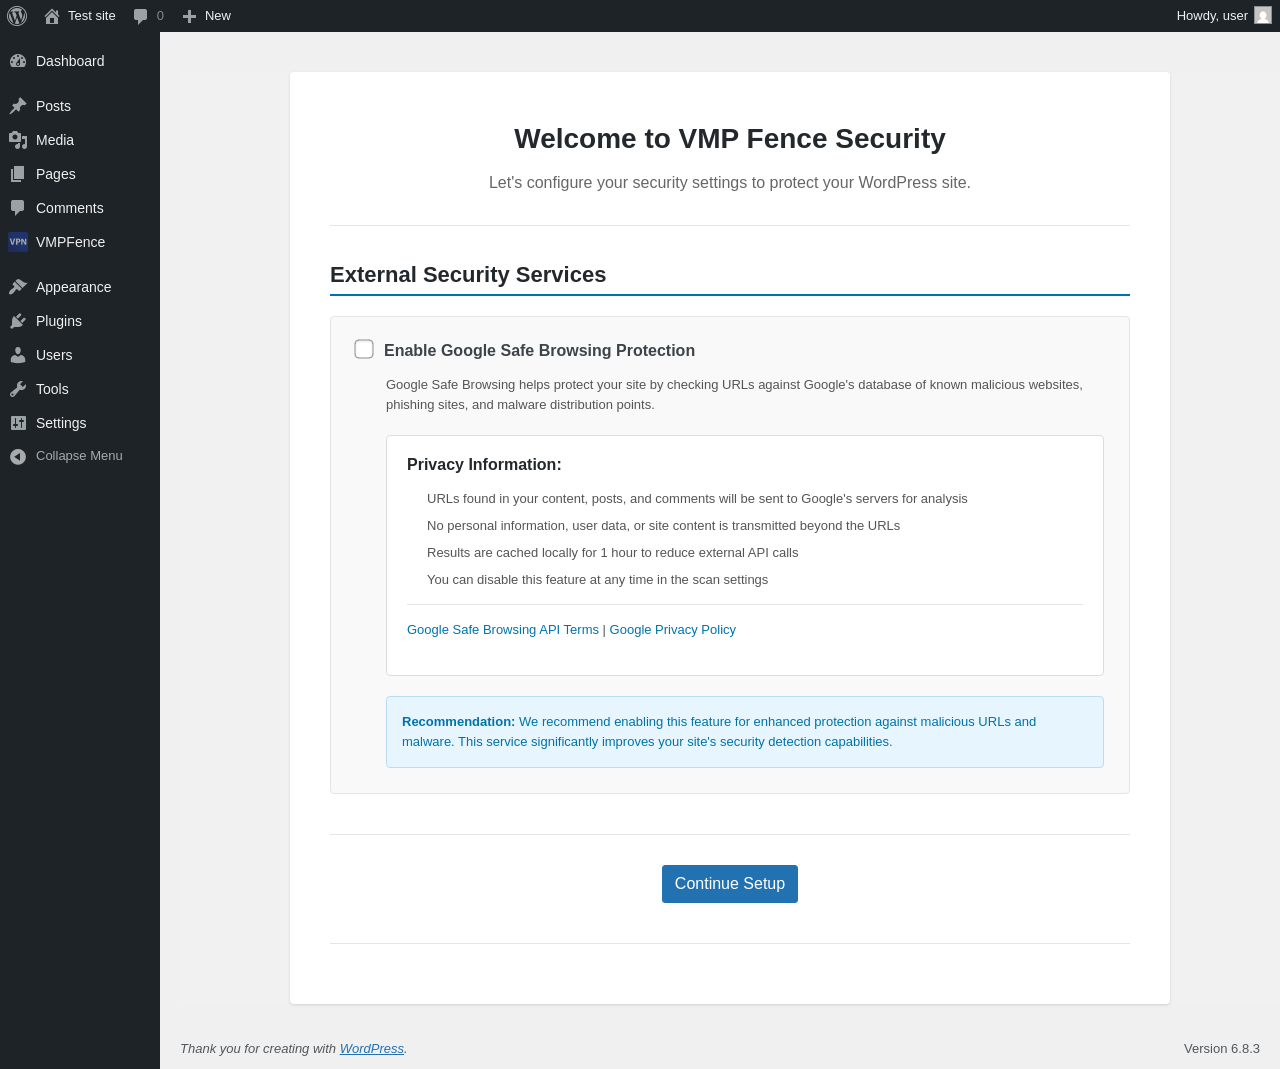Enable Google Safe Browsing Protection checkbox

click(364, 349)
